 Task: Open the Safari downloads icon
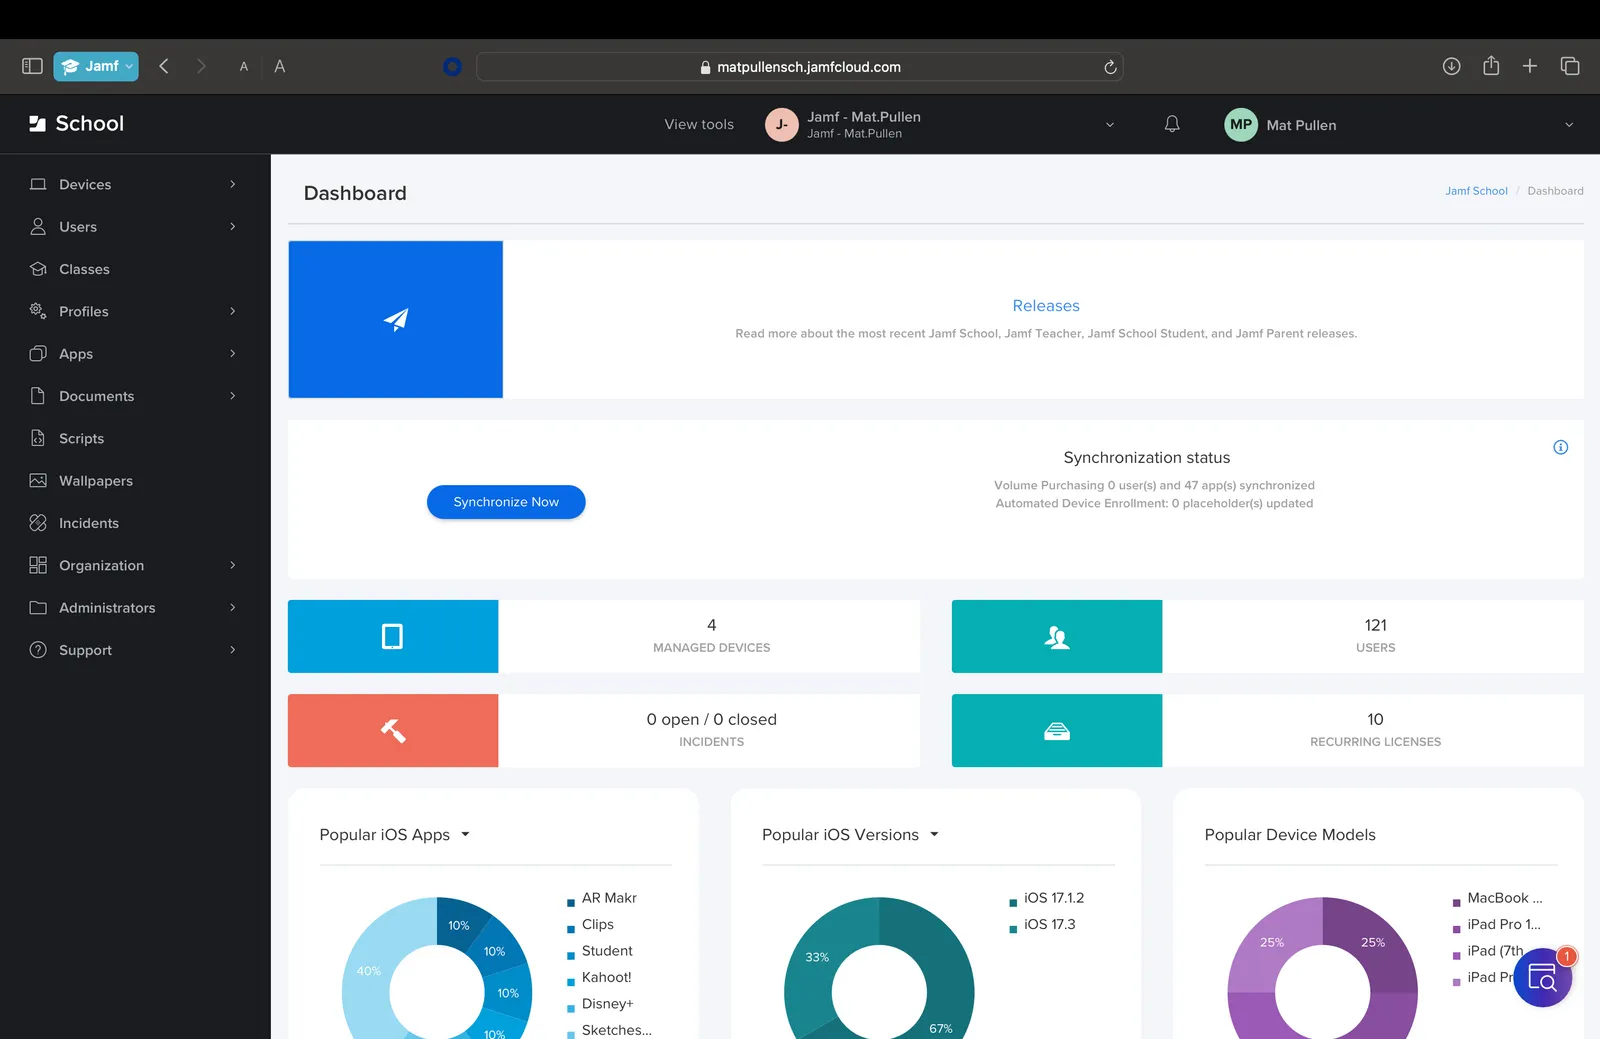point(1452,66)
